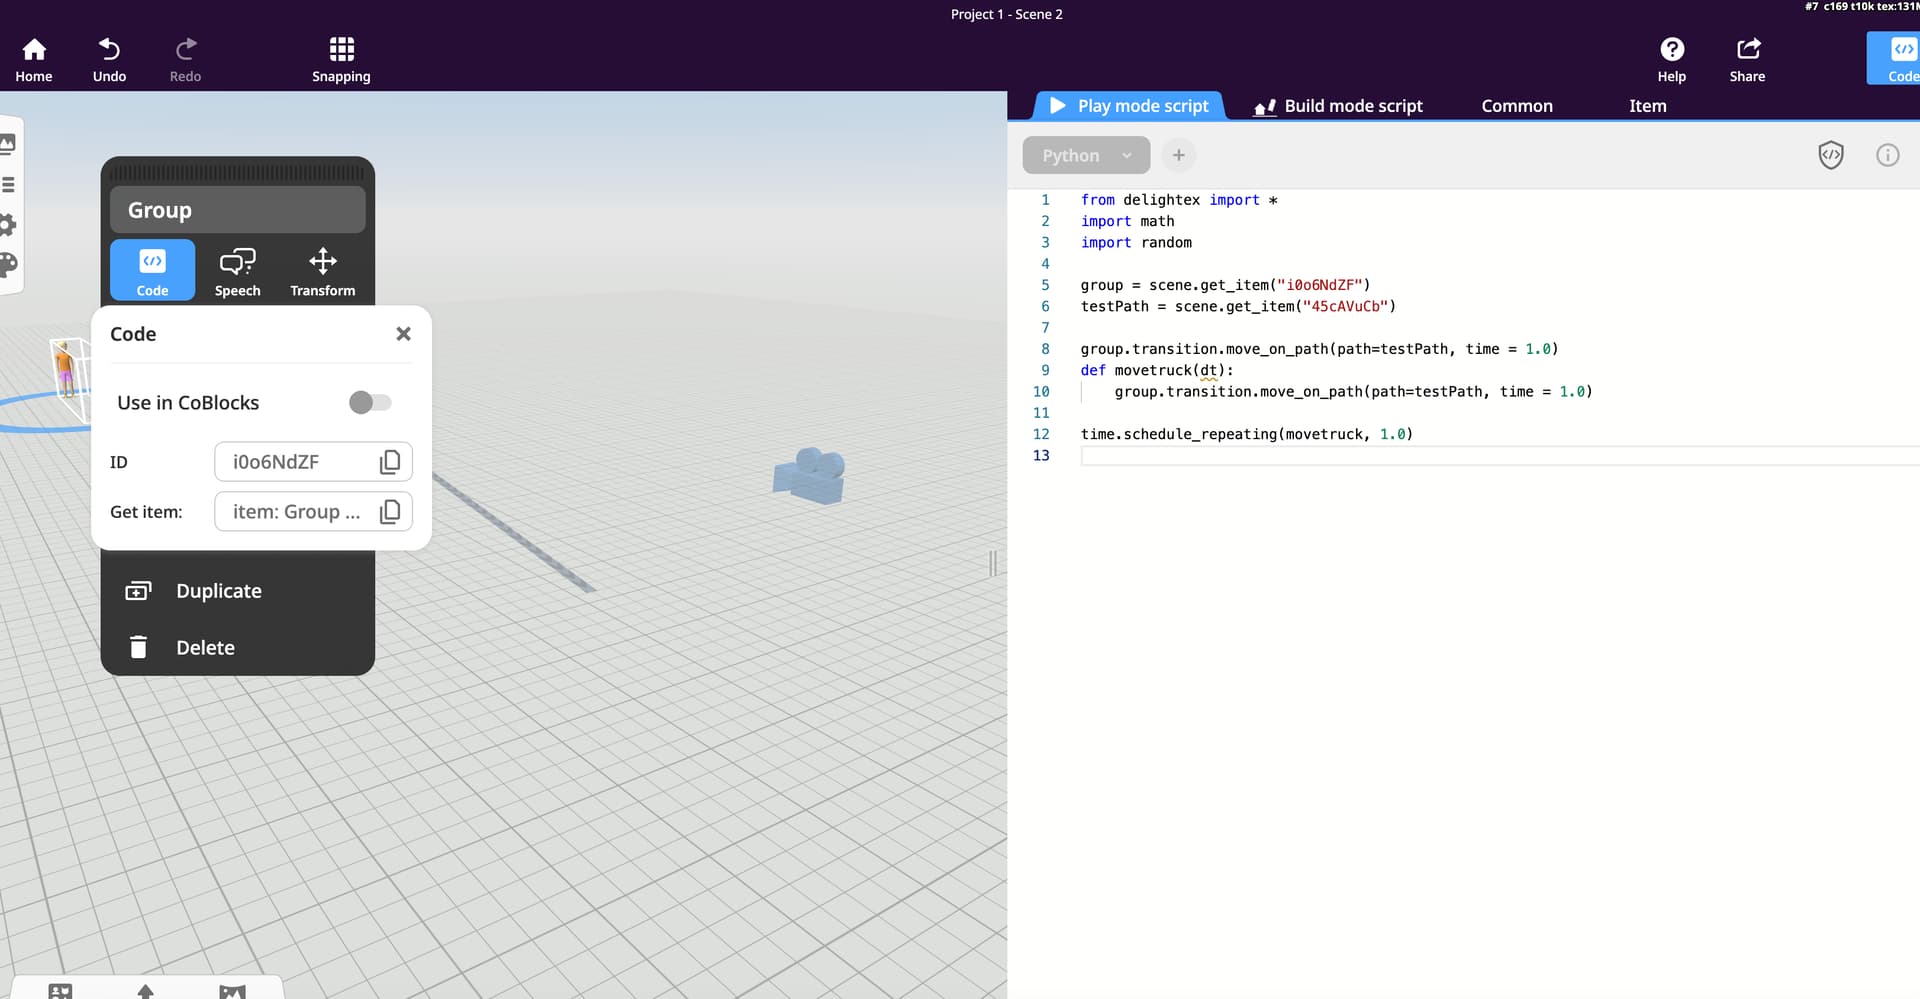
Task: Switch to Play mode script tab
Action: click(1129, 106)
